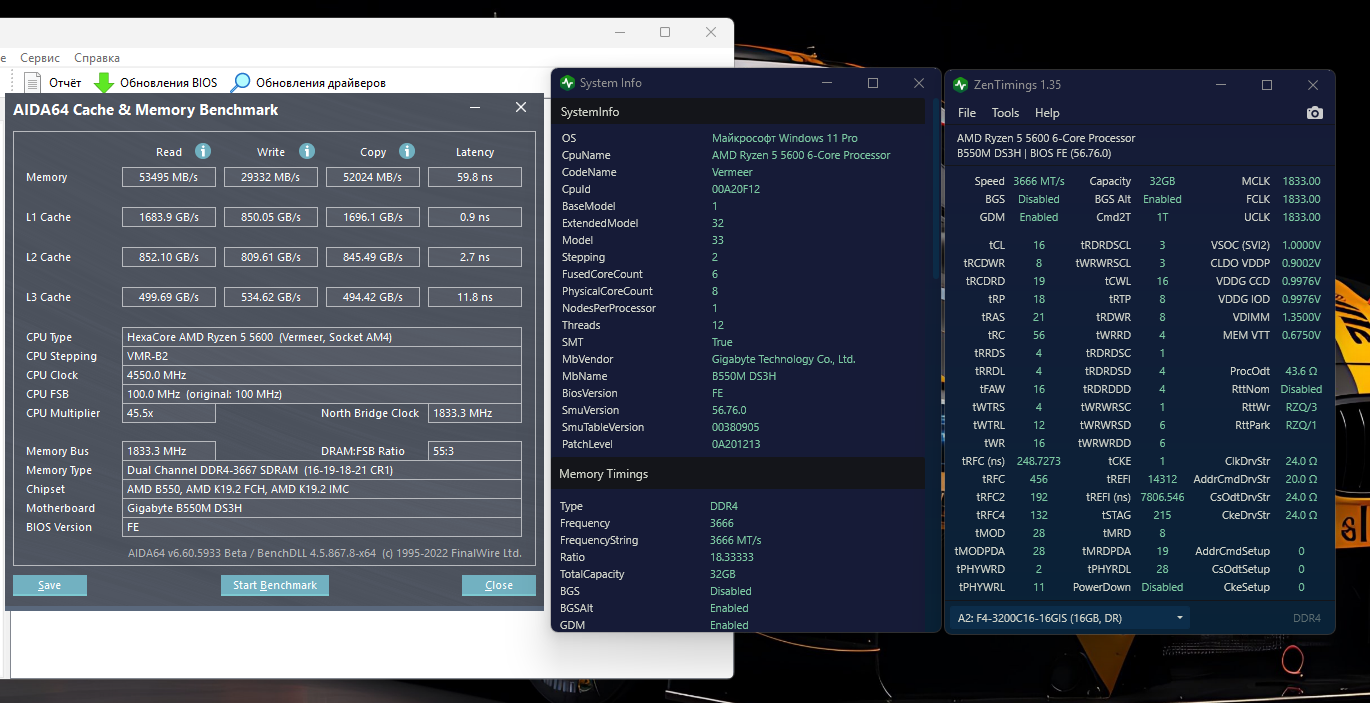Click the Cmd2T 1T value

[x=1162, y=217]
